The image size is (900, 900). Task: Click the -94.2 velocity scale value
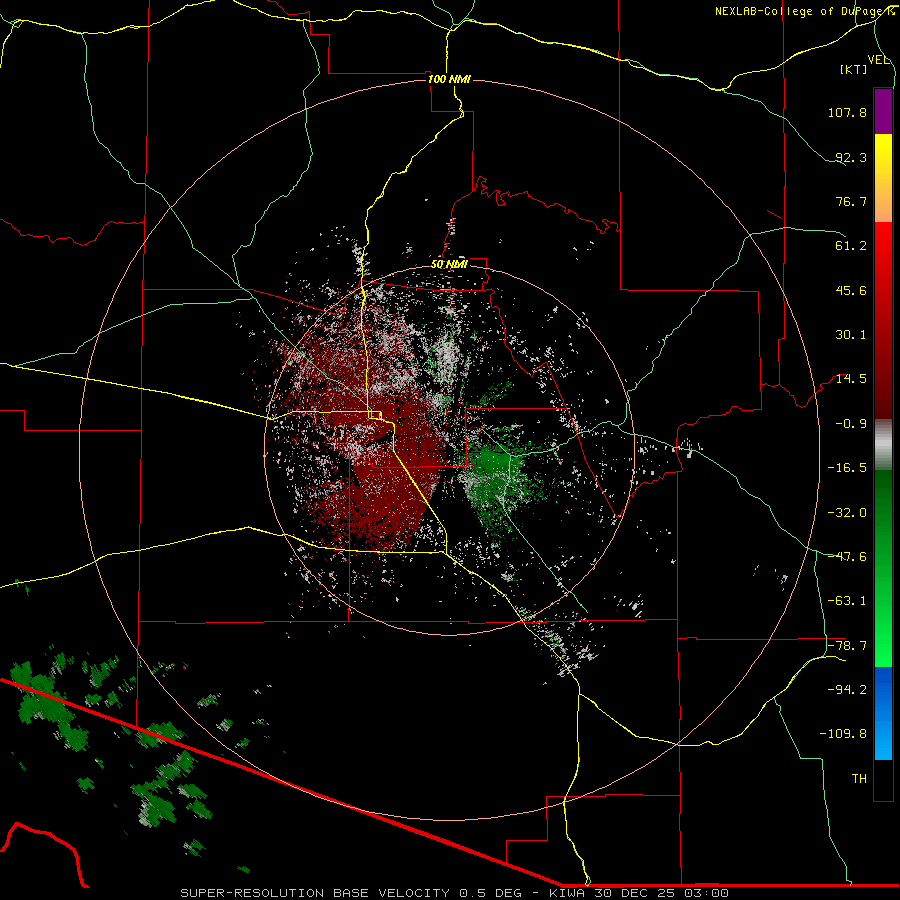tap(847, 689)
